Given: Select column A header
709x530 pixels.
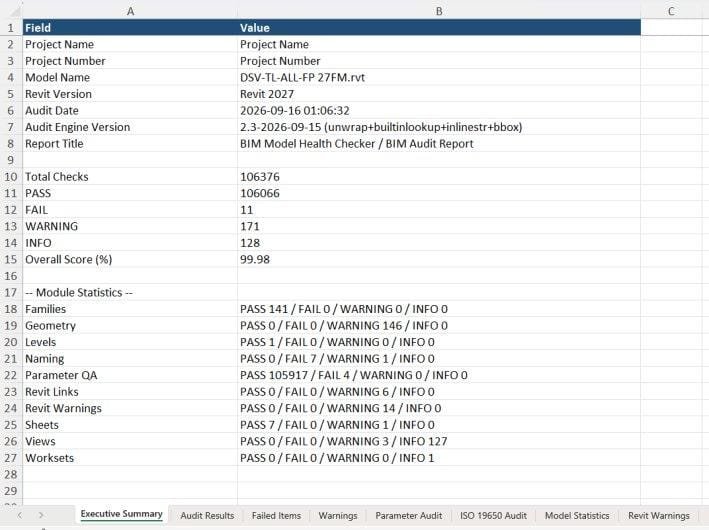Looking at the screenshot, I should [x=130, y=11].
